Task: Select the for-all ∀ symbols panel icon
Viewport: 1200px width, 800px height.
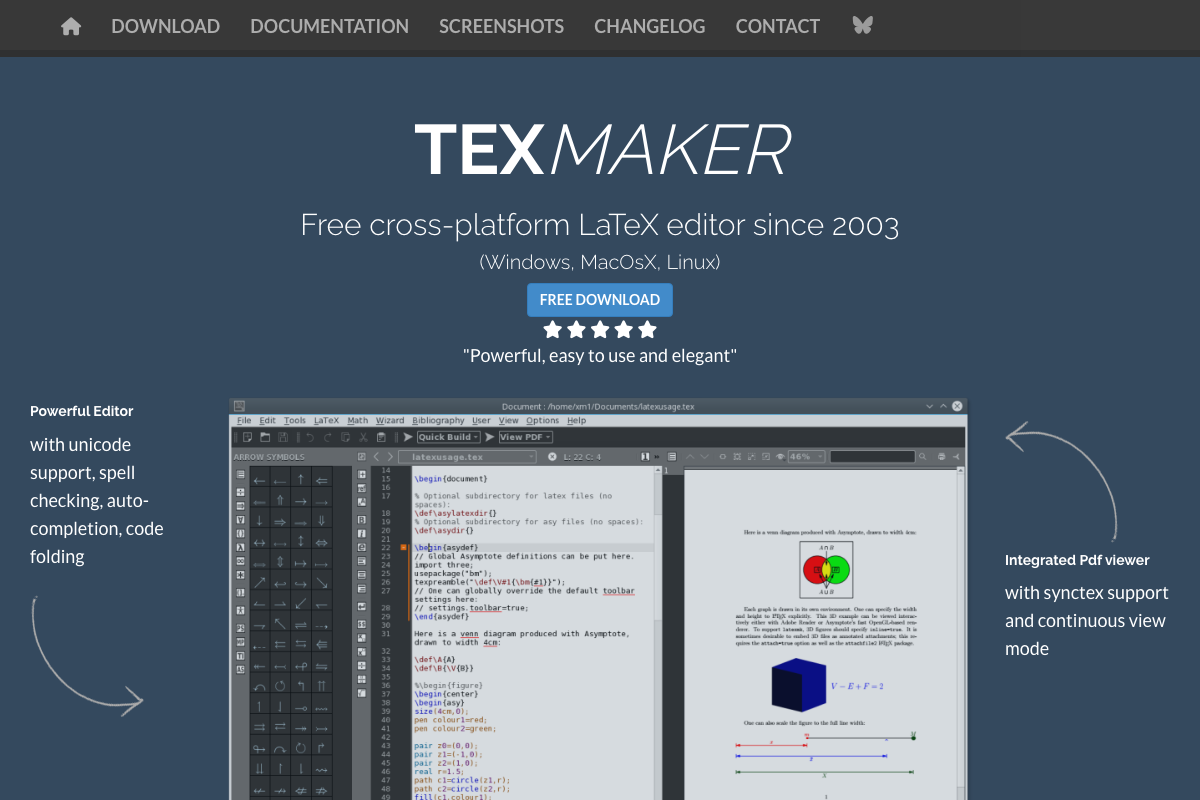Action: 241,520
